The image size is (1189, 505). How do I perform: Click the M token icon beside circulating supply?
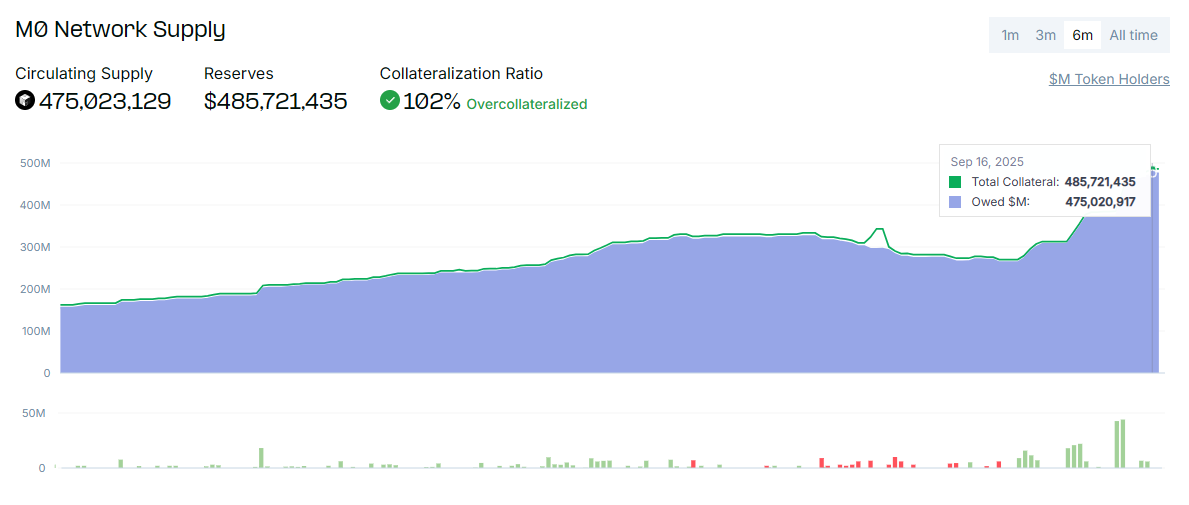pos(25,100)
